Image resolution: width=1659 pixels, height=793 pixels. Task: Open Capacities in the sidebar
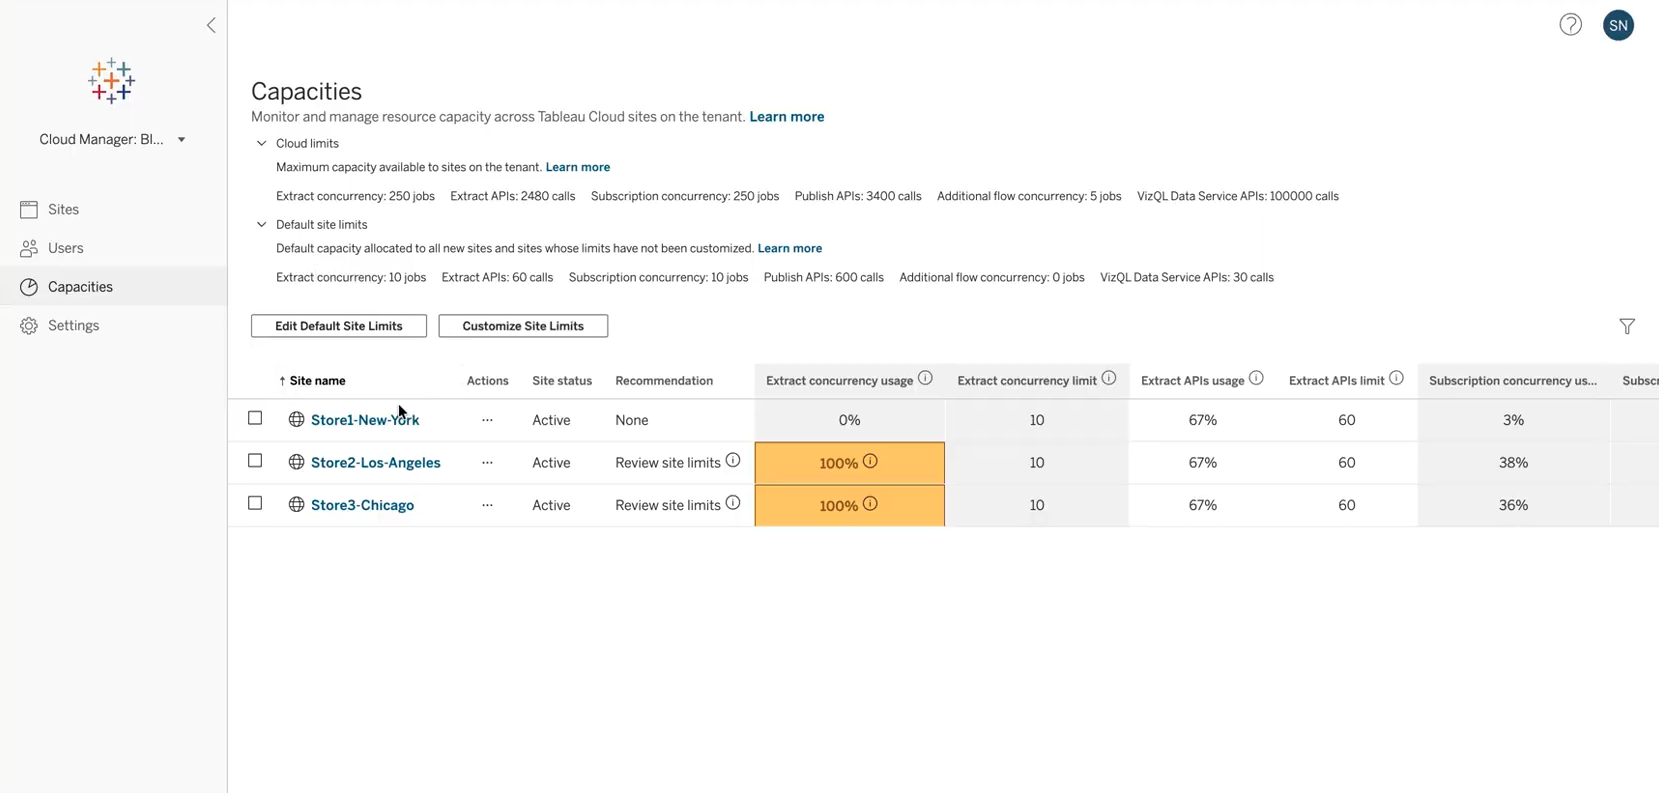(x=113, y=287)
